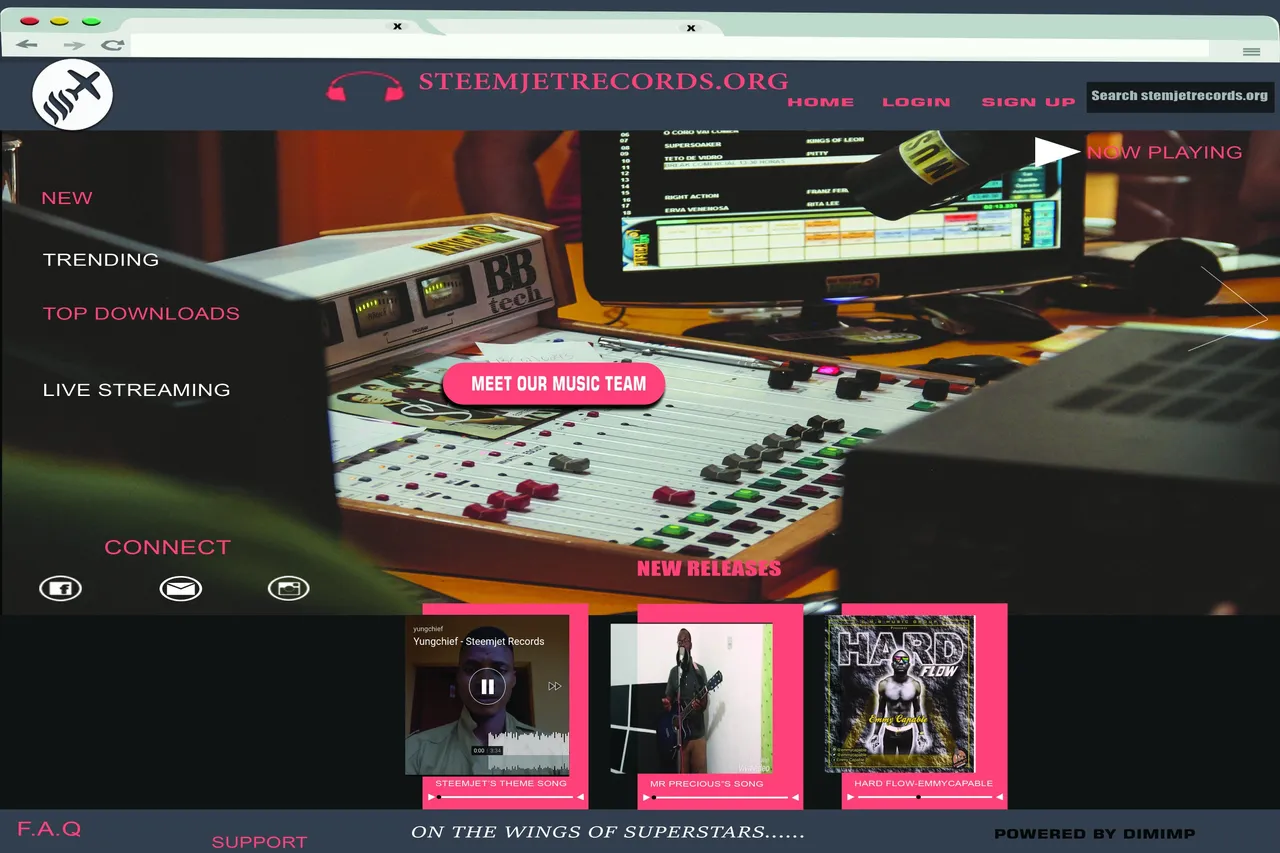Click the NOW PLAYING label
The width and height of the screenshot is (1280, 853).
1164,152
